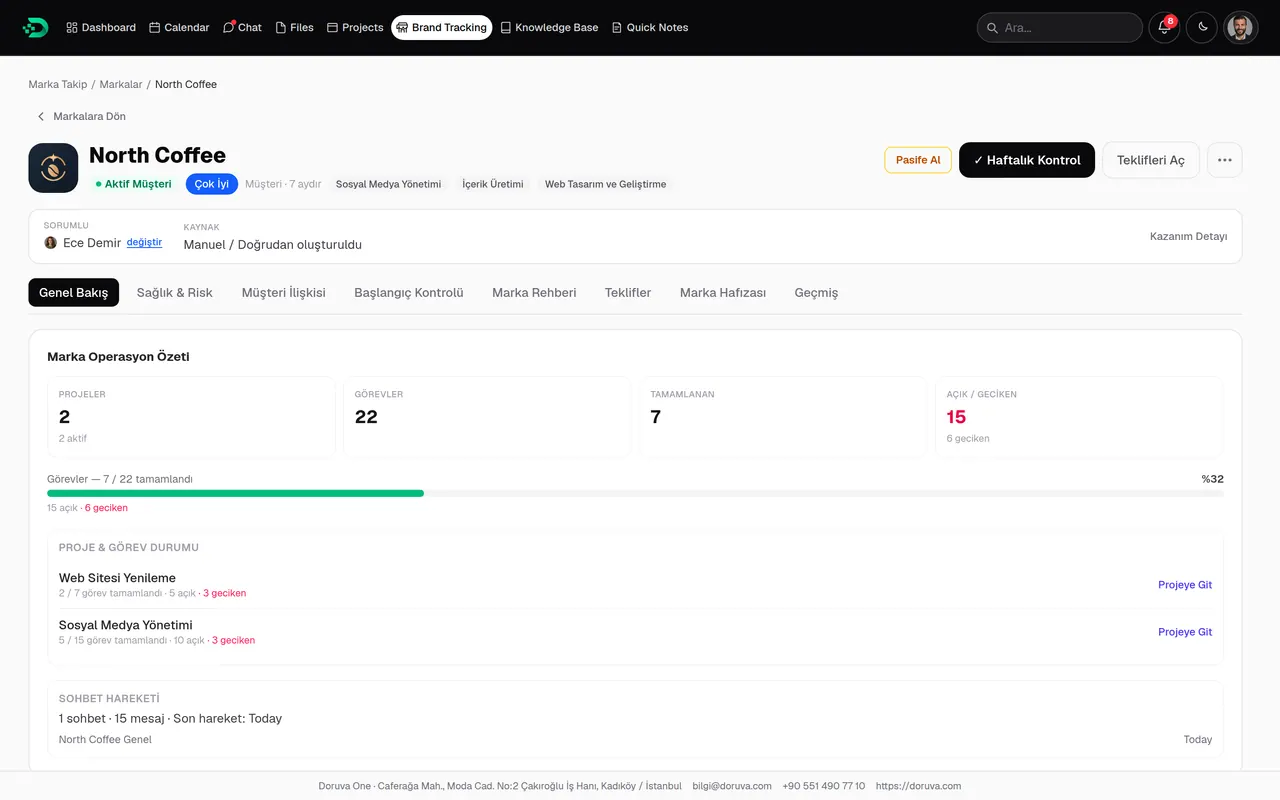This screenshot has height=800, width=1280.
Task: Switch to Sağlık & Risk tab
Action: click(175, 293)
